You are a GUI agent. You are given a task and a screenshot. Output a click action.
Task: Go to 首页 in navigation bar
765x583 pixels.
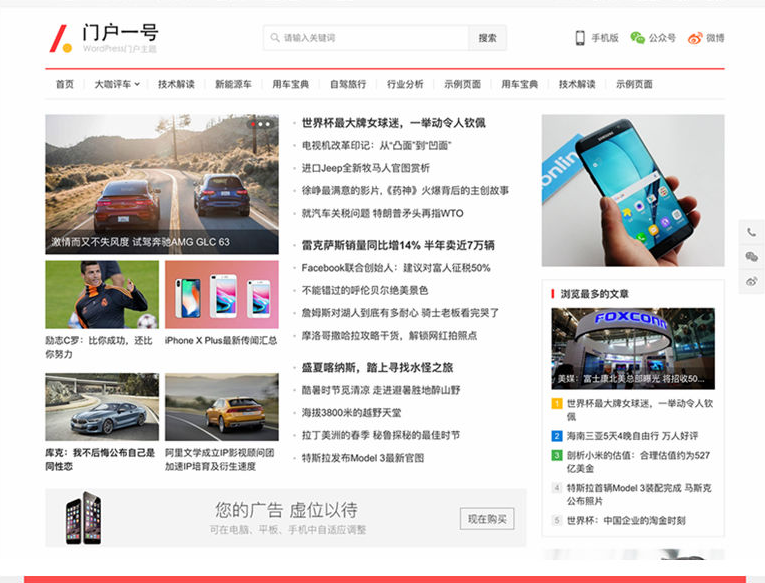[65, 84]
